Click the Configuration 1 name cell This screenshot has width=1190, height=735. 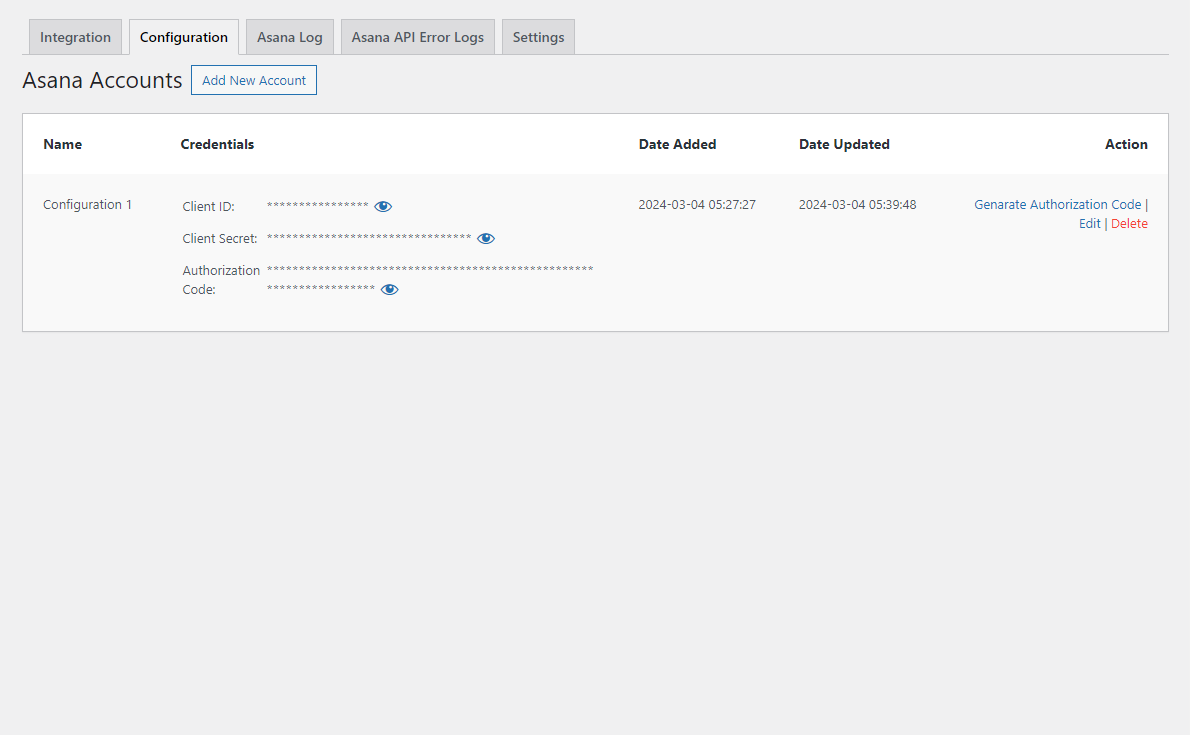pyautogui.click(x=87, y=205)
